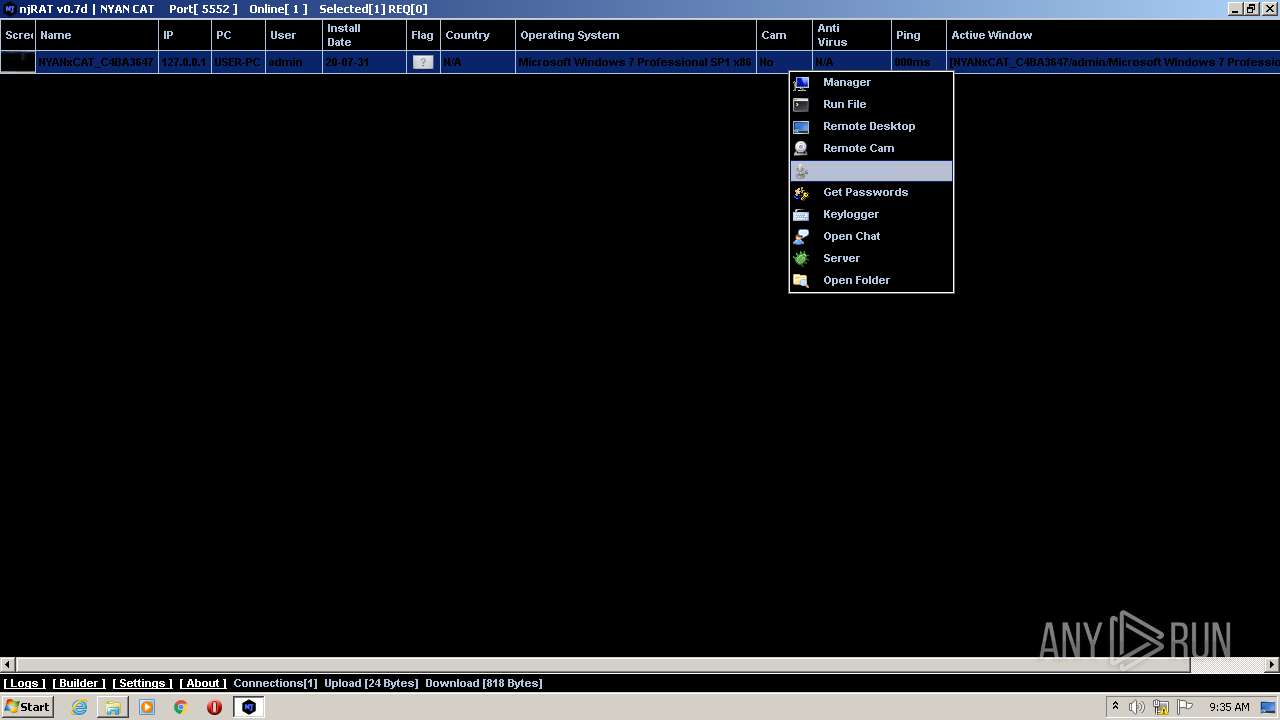1280x720 pixels.
Task: Click the Upload [24 Bytes] status text
Action: click(371, 683)
